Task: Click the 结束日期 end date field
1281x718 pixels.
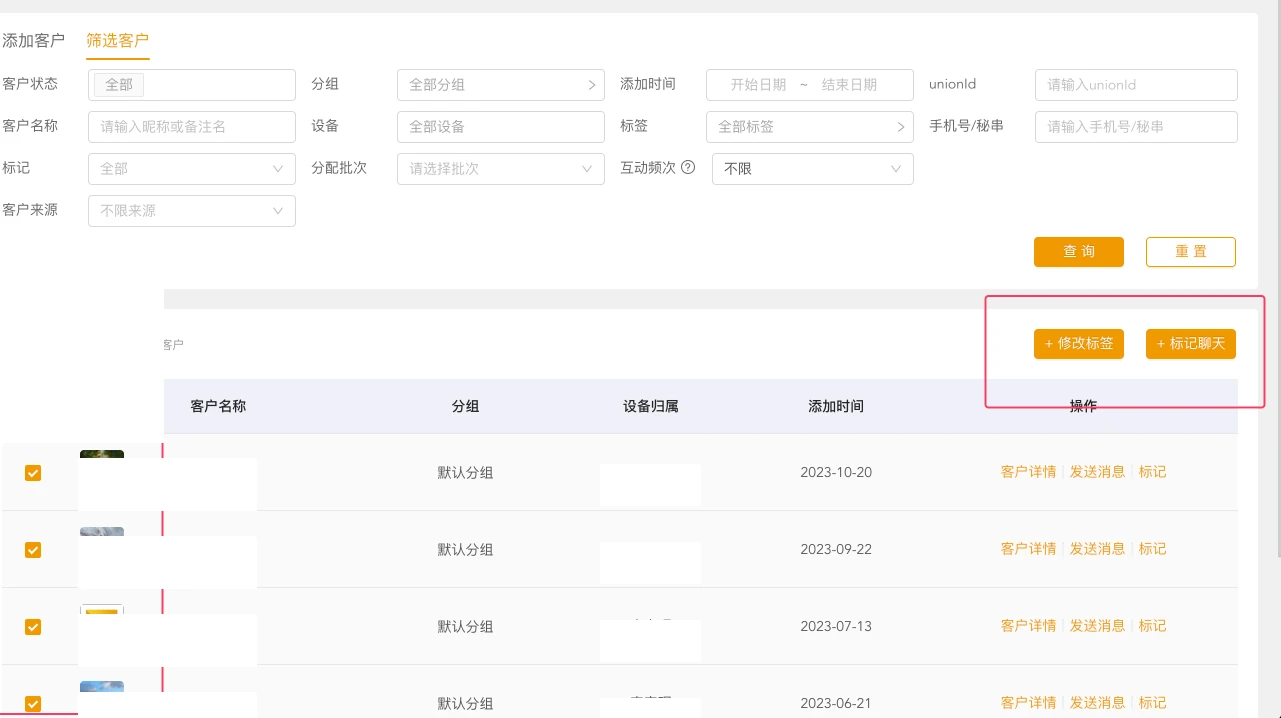Action: click(x=849, y=85)
